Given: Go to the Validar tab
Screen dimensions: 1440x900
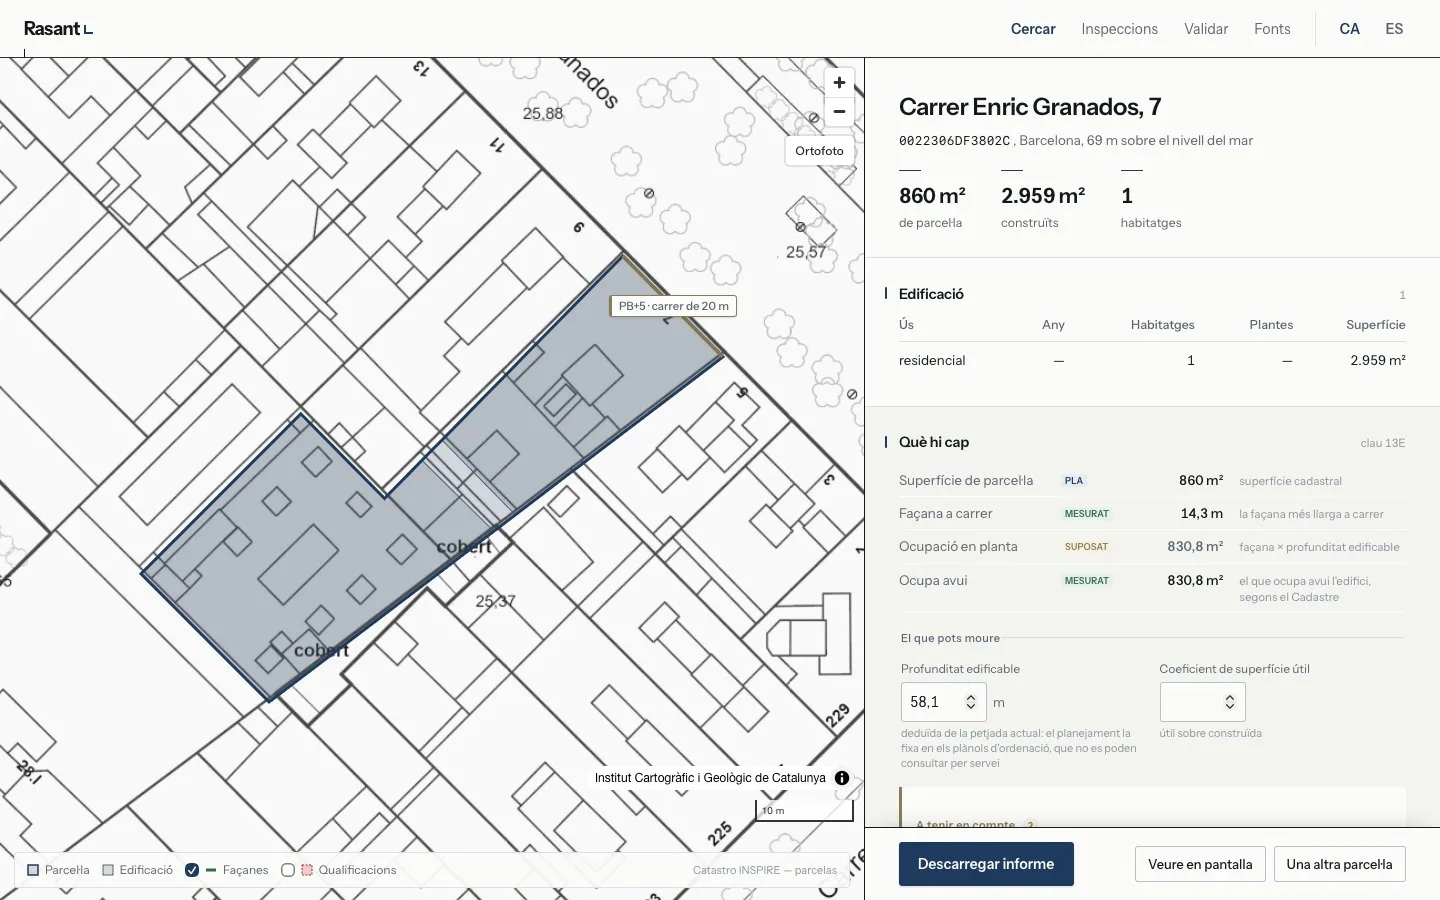Looking at the screenshot, I should coord(1206,29).
